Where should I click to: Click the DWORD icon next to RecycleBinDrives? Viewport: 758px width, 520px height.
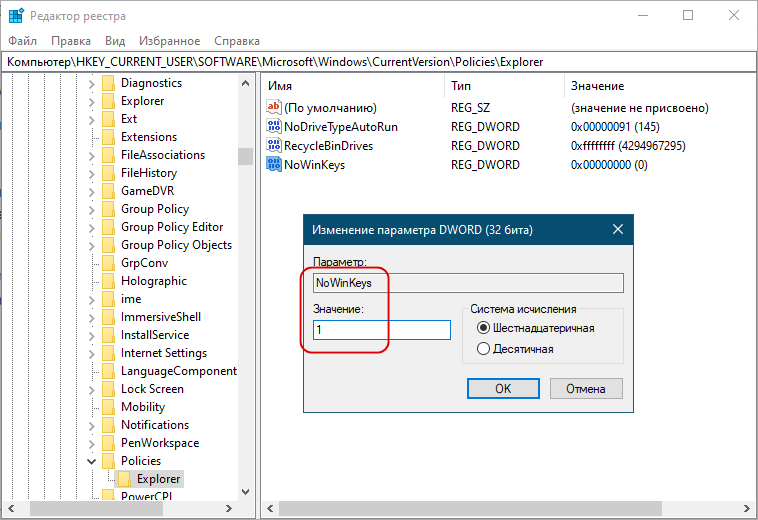(x=274, y=145)
